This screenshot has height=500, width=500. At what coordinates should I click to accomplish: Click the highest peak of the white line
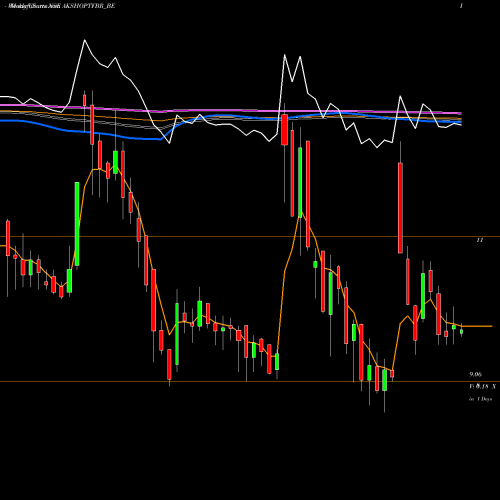coord(84,40)
